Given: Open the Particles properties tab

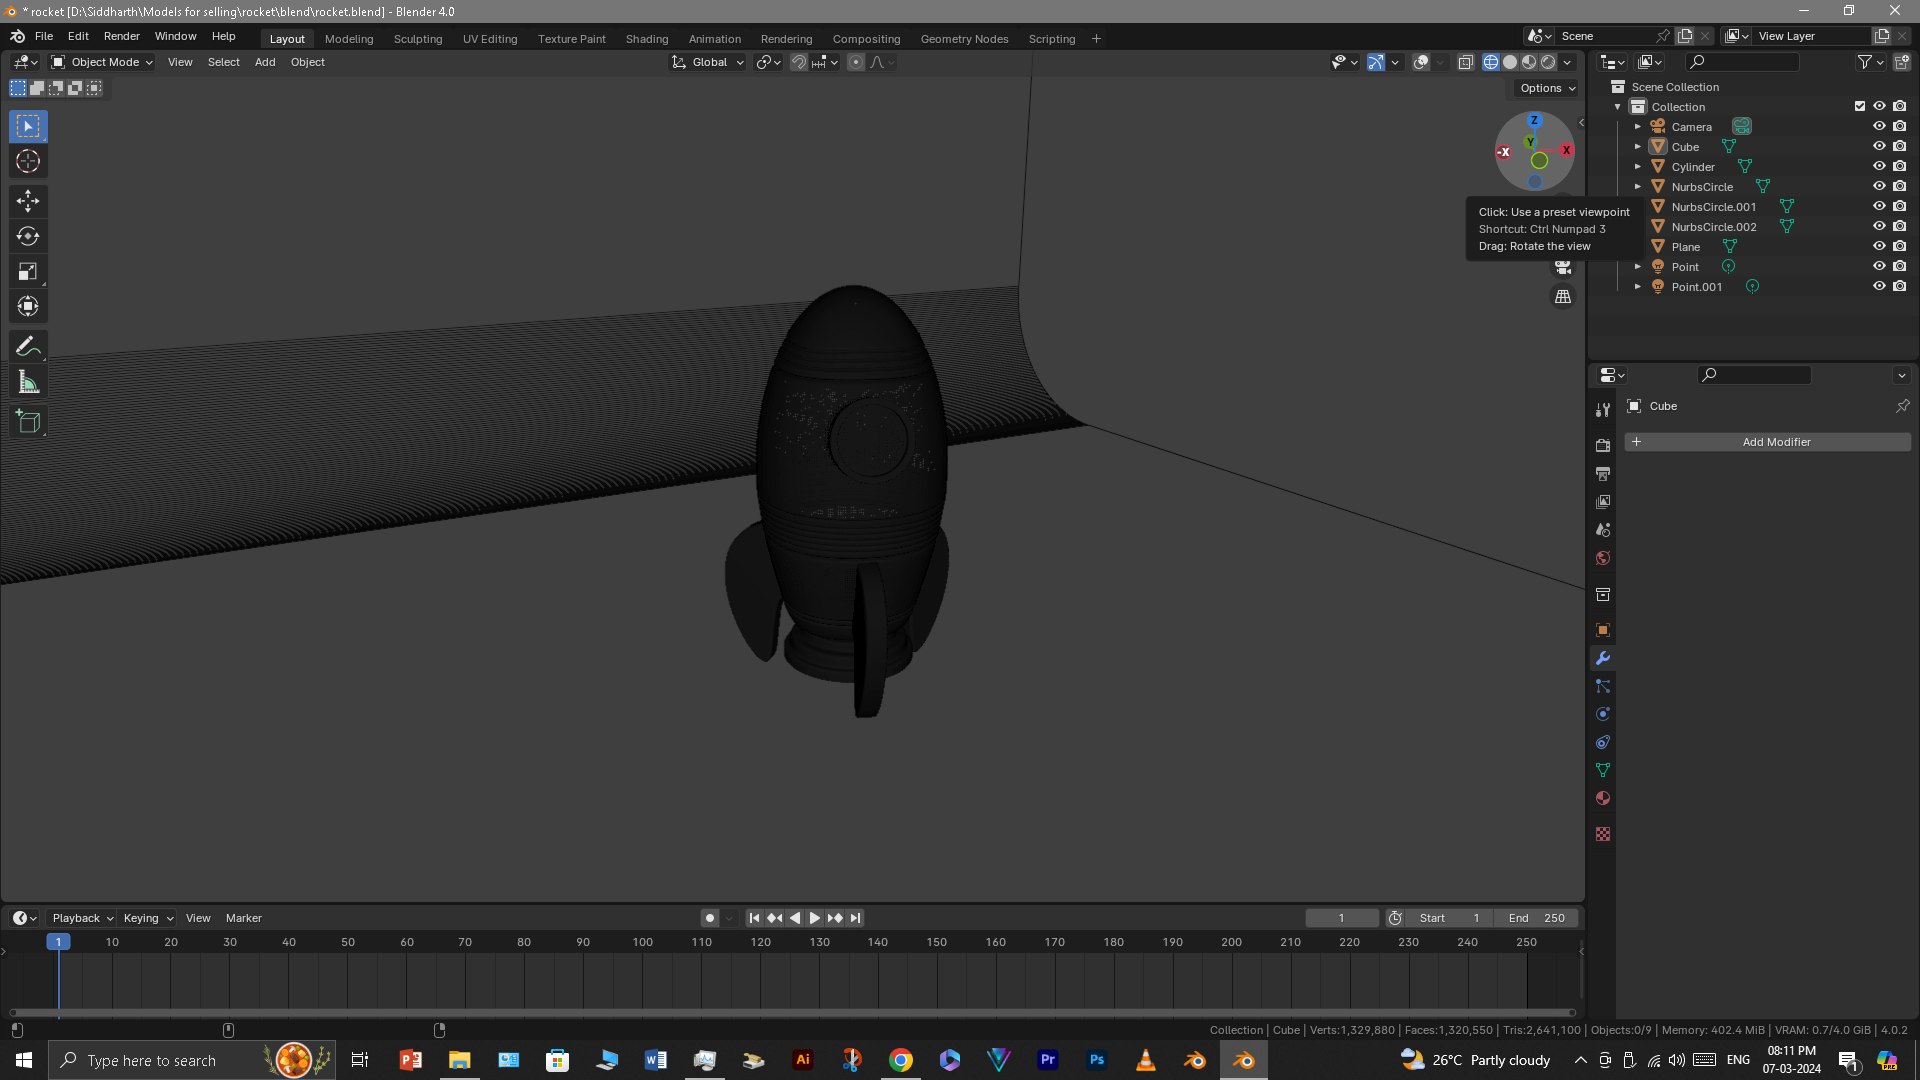Looking at the screenshot, I should (x=1603, y=686).
